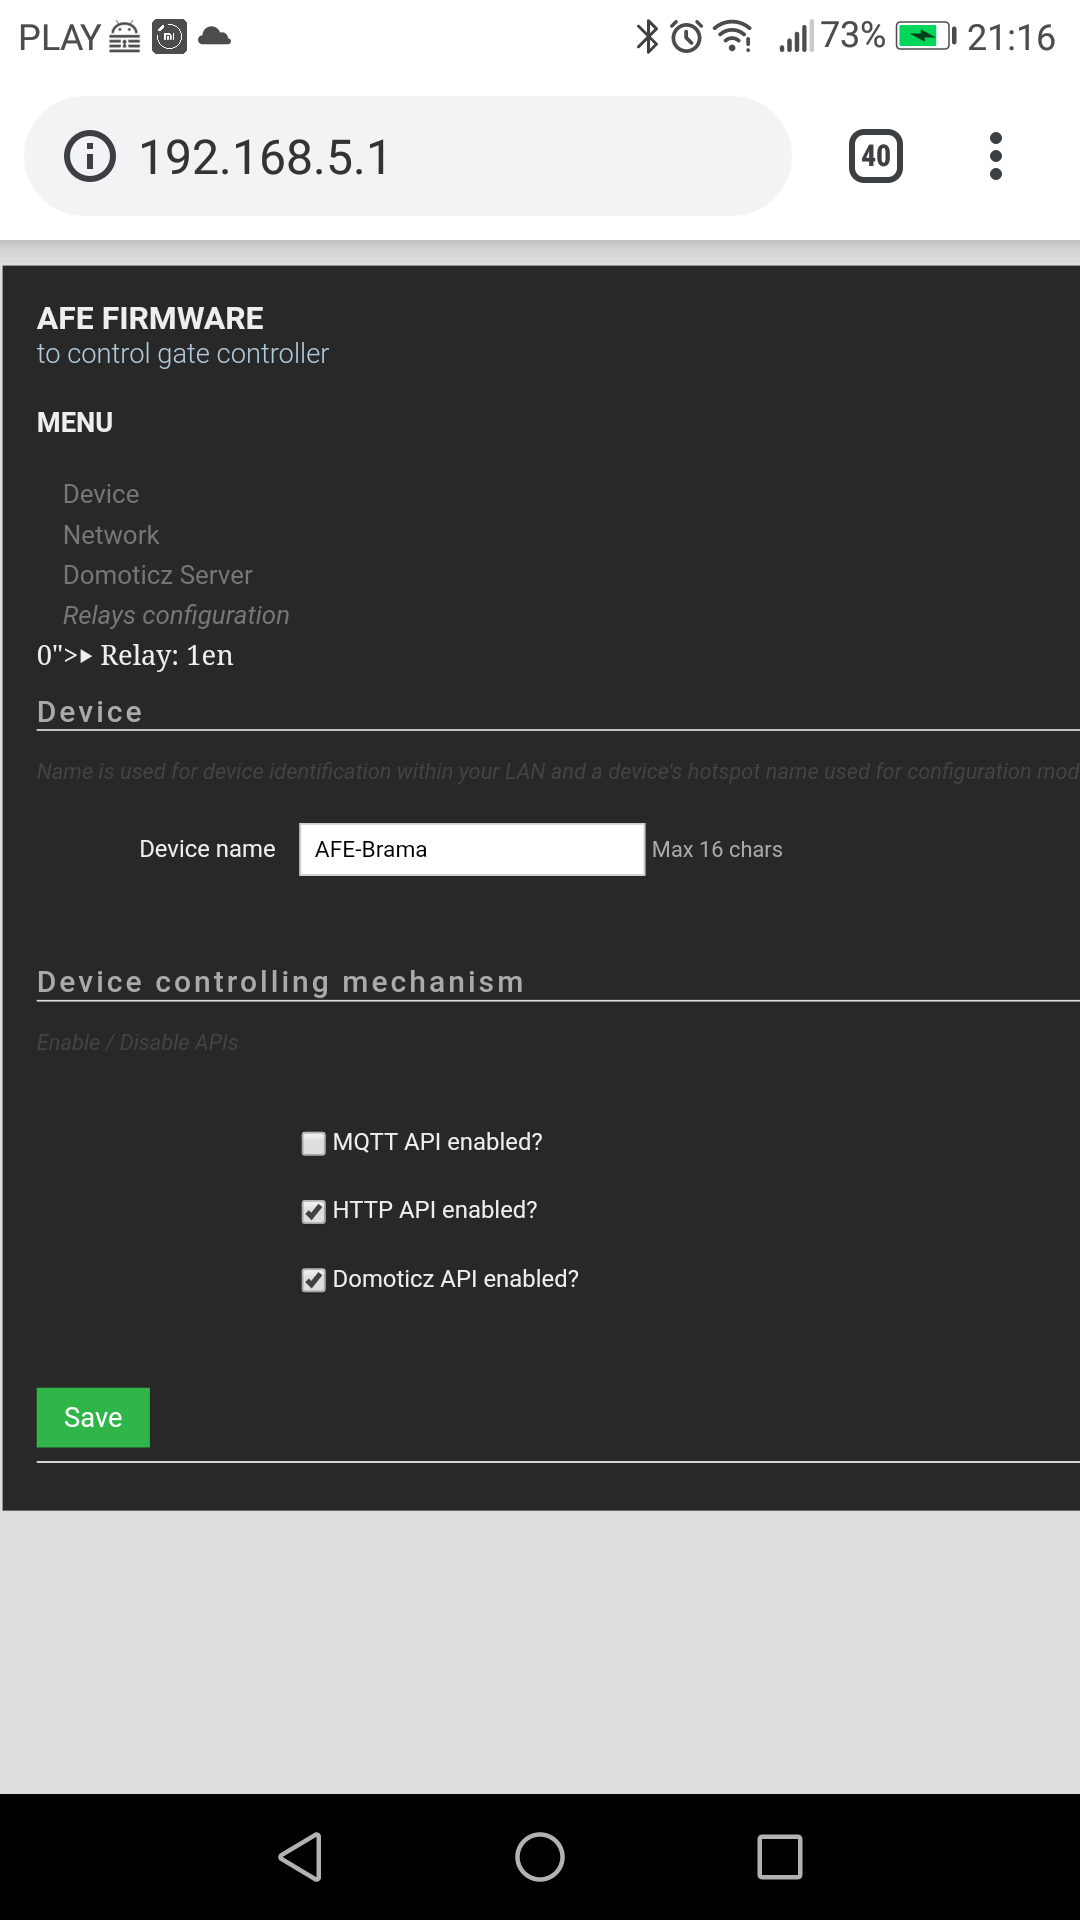The width and height of the screenshot is (1080, 1920).
Task: Tap the site info icon in address bar
Action: pos(90,157)
